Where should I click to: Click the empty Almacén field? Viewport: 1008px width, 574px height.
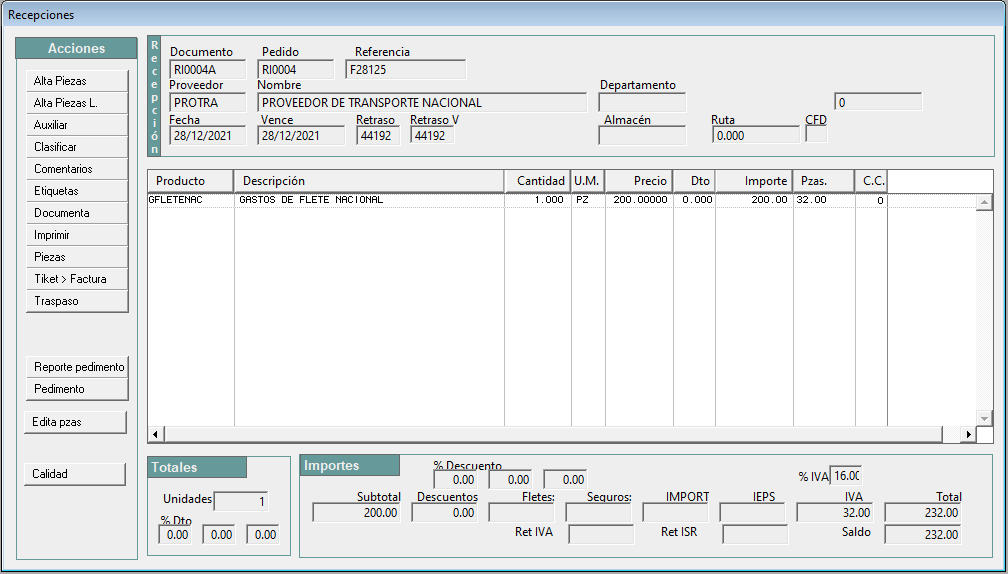pos(642,136)
